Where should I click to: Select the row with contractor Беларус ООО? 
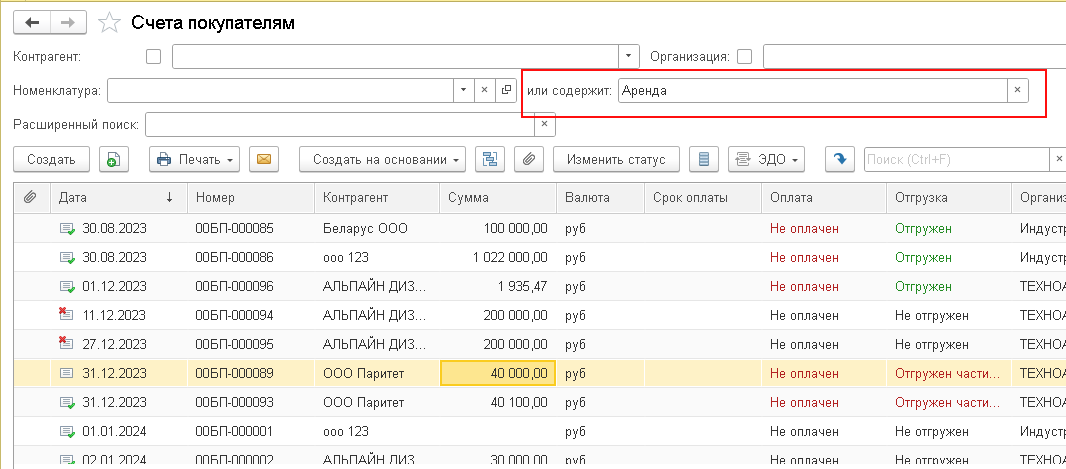point(540,229)
